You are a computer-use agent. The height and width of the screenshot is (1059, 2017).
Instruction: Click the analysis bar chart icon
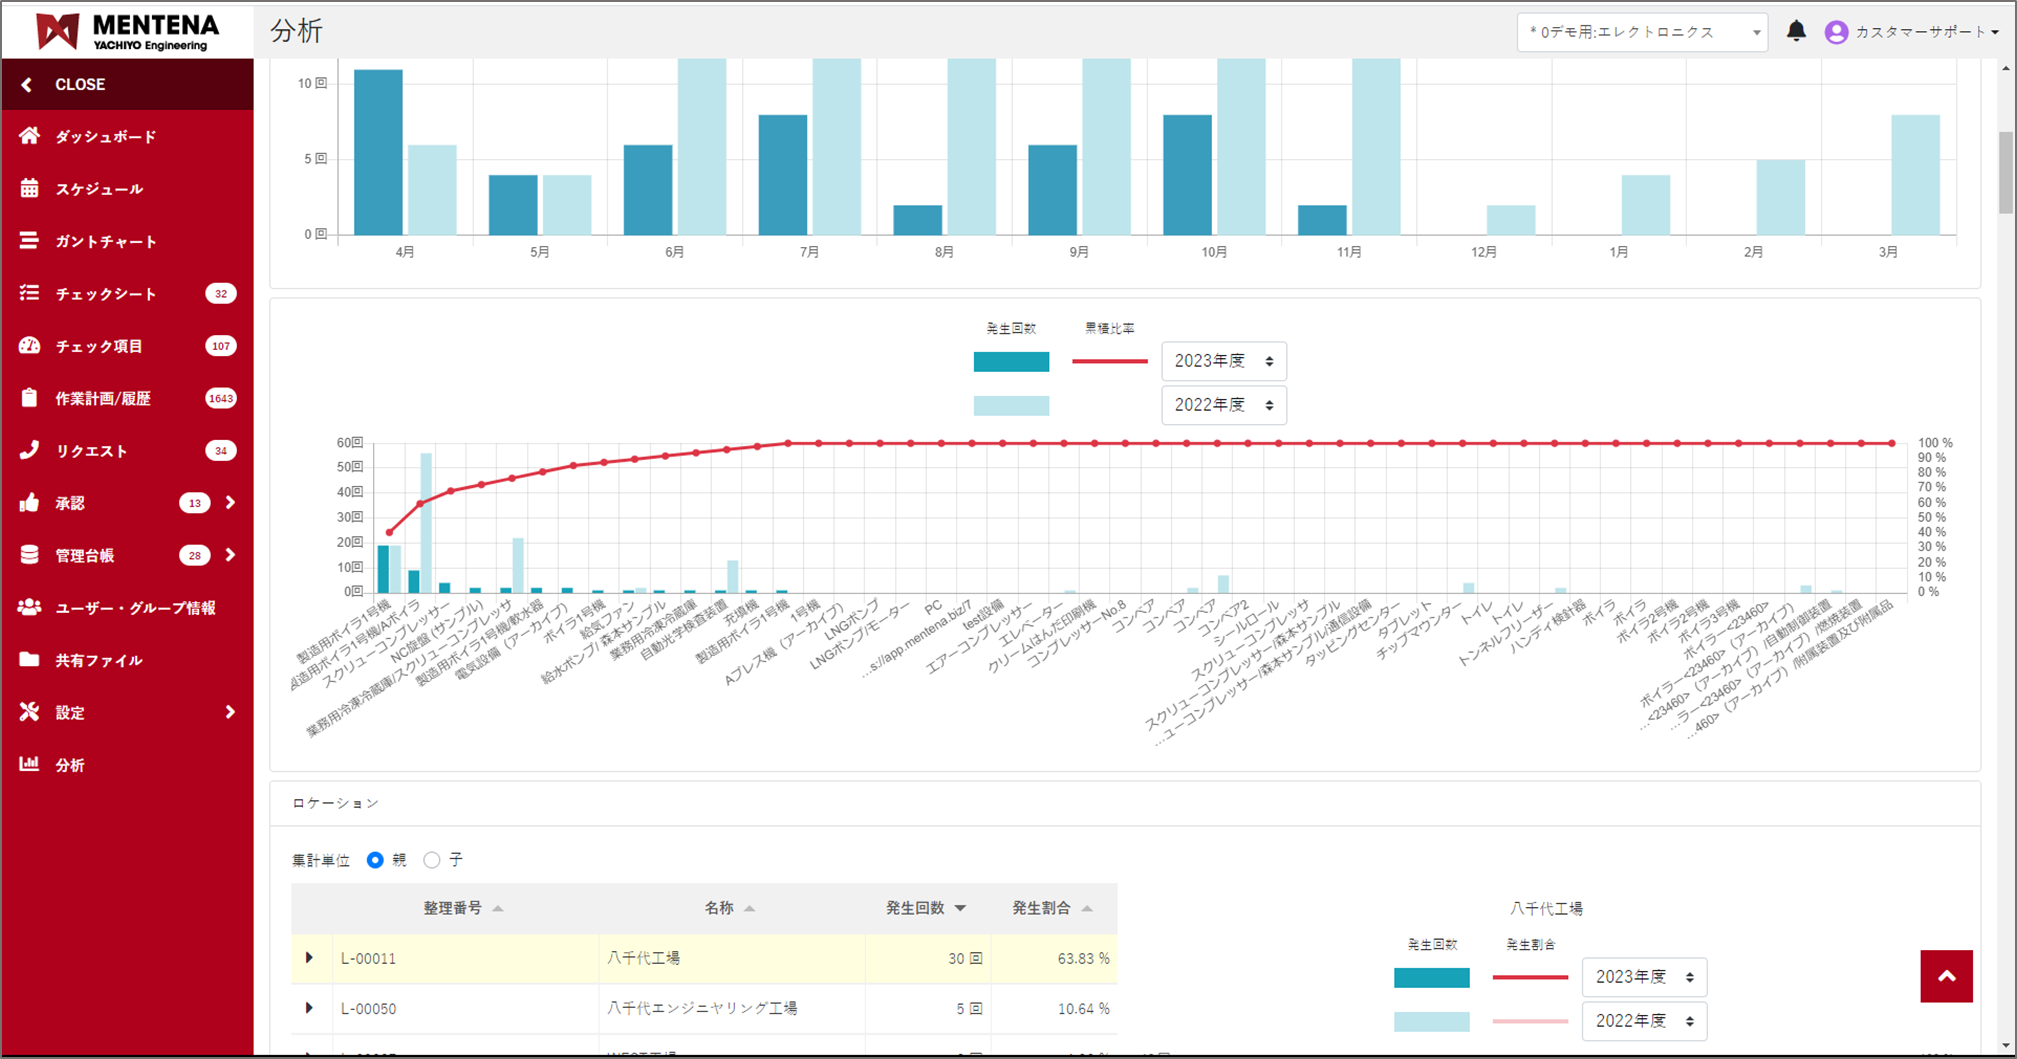tap(29, 765)
